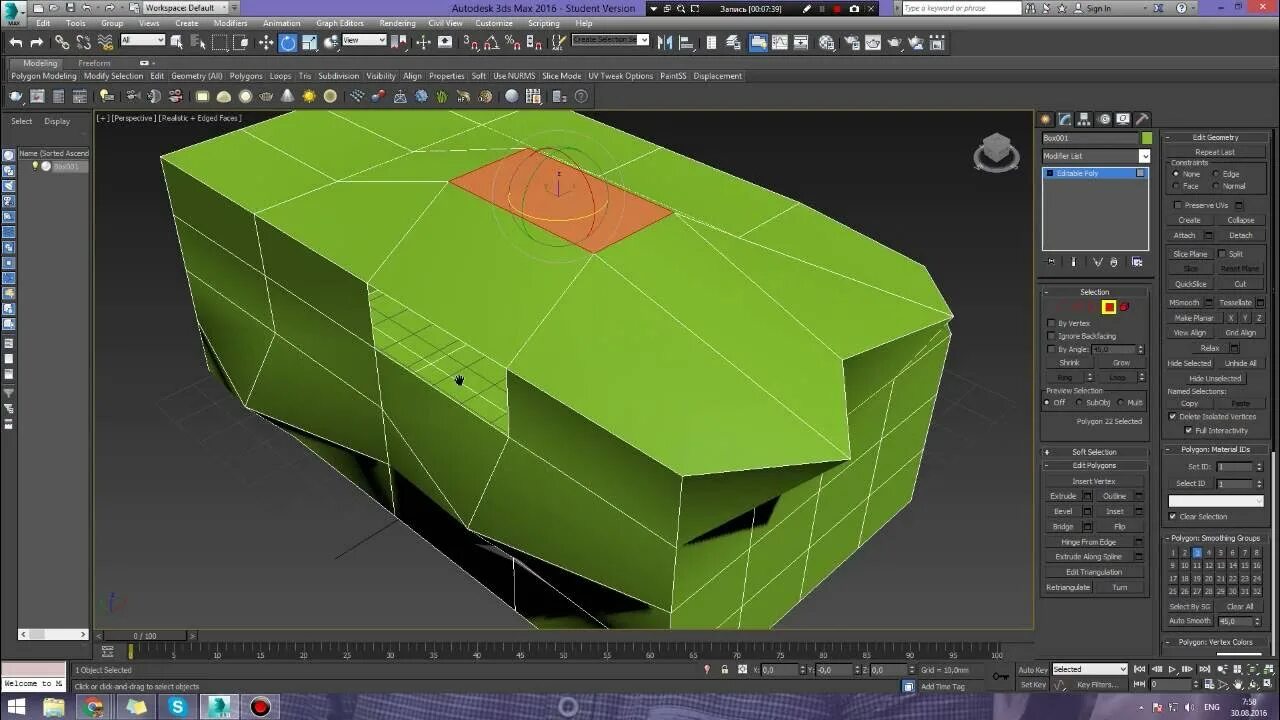Activate the Select and Link tool
Image resolution: width=1280 pixels, height=720 pixels.
(x=62, y=42)
